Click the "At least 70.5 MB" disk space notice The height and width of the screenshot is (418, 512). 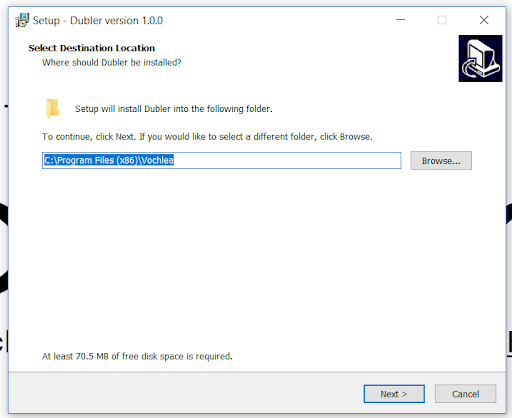[x=137, y=356]
